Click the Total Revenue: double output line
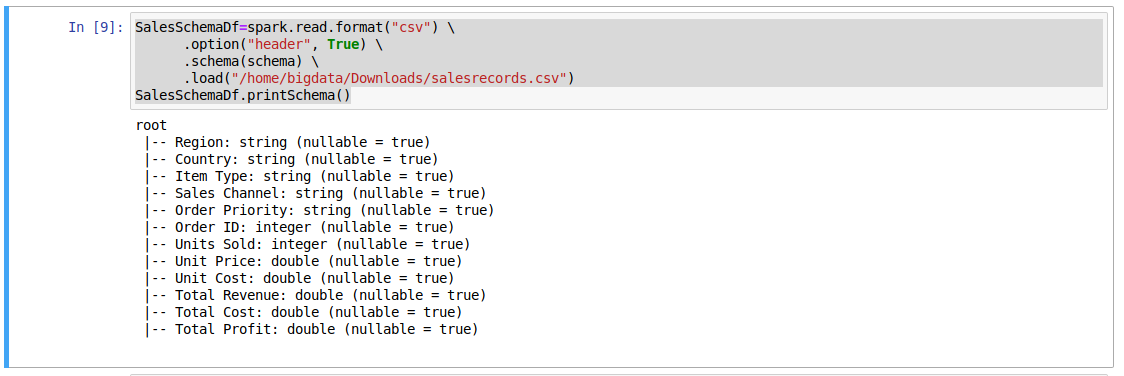 click(315, 295)
